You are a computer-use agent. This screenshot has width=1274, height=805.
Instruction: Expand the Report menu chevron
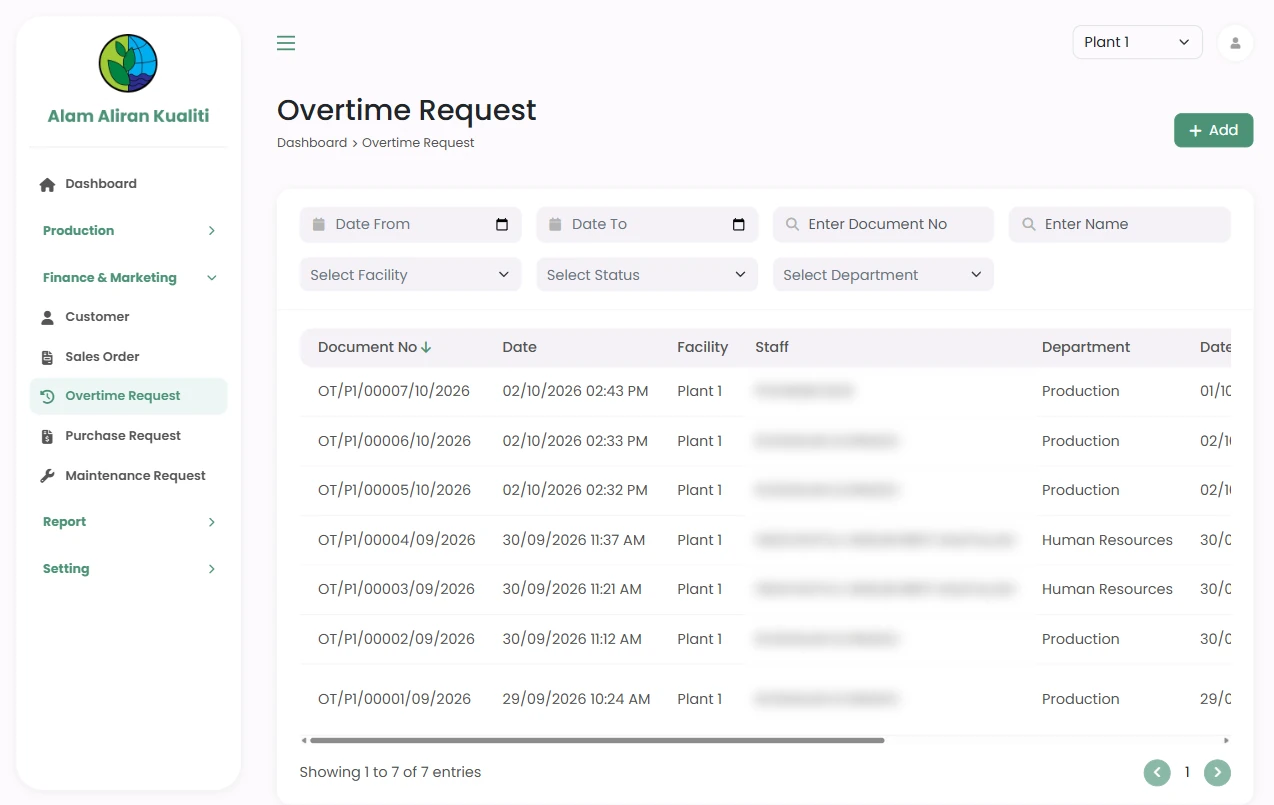click(x=211, y=522)
